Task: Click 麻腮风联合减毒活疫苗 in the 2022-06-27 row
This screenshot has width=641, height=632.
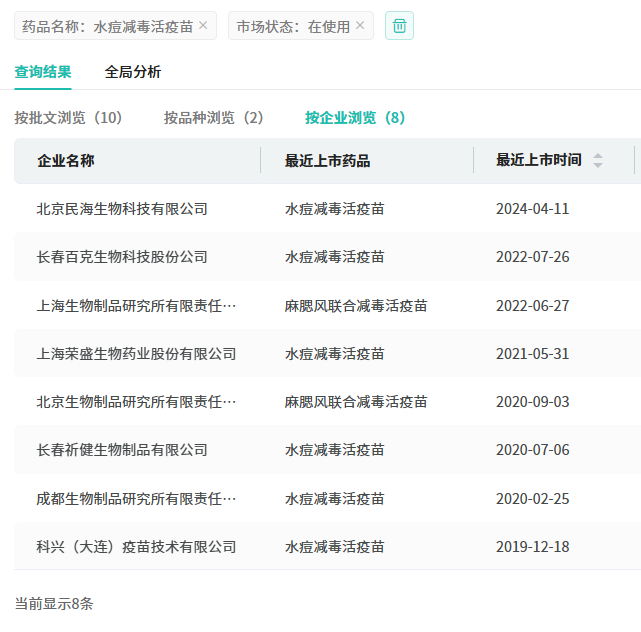Action: click(356, 306)
